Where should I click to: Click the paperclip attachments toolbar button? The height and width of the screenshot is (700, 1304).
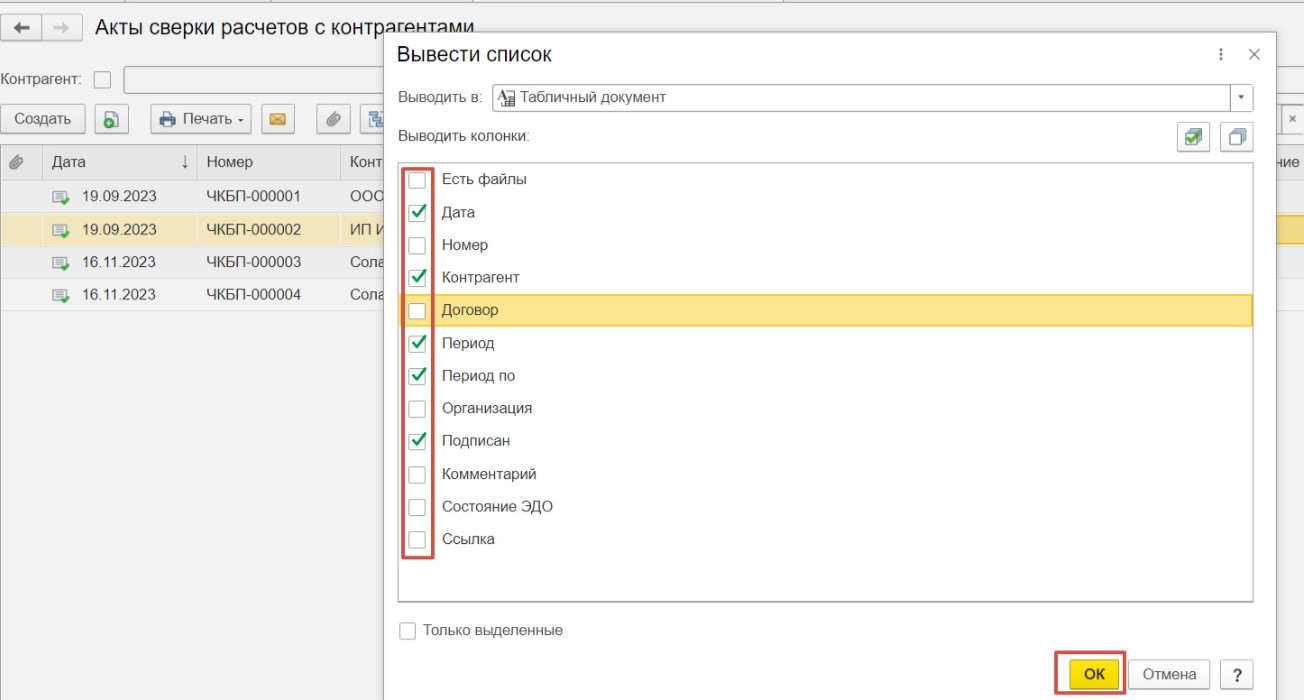click(x=333, y=119)
